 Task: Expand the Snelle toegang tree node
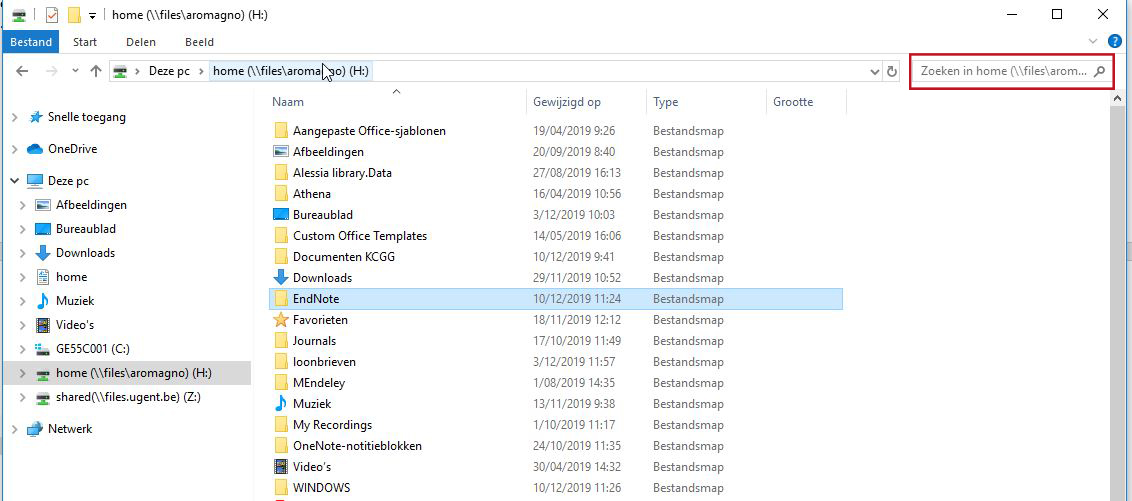14,118
